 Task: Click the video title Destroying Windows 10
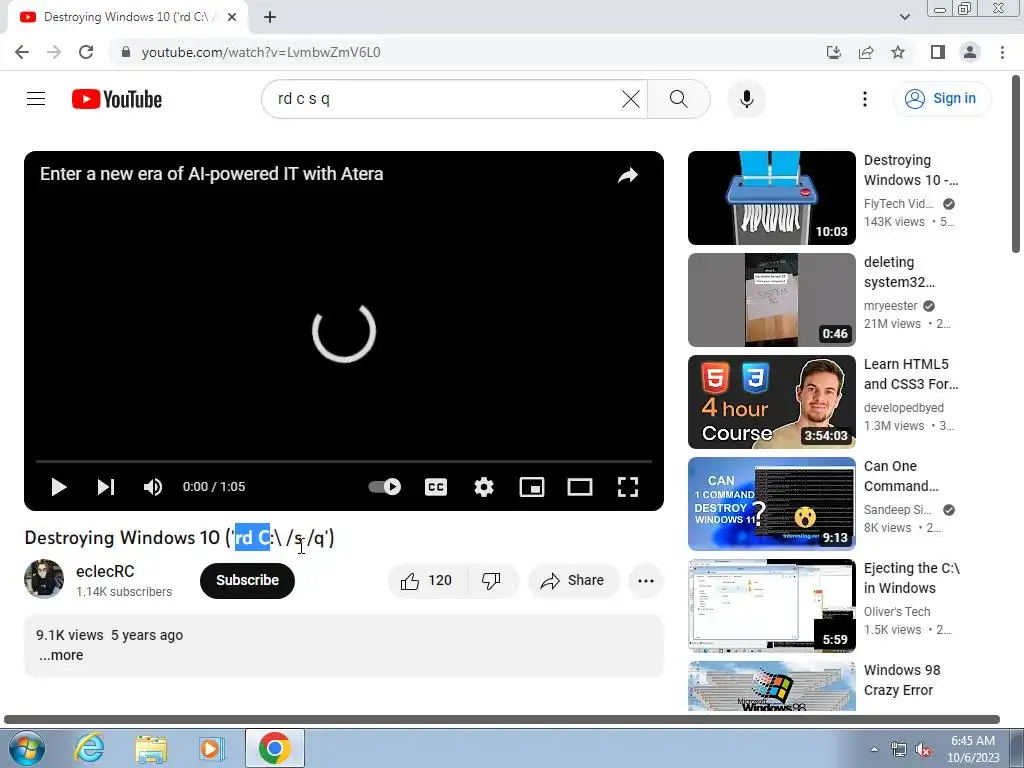[x=180, y=537]
